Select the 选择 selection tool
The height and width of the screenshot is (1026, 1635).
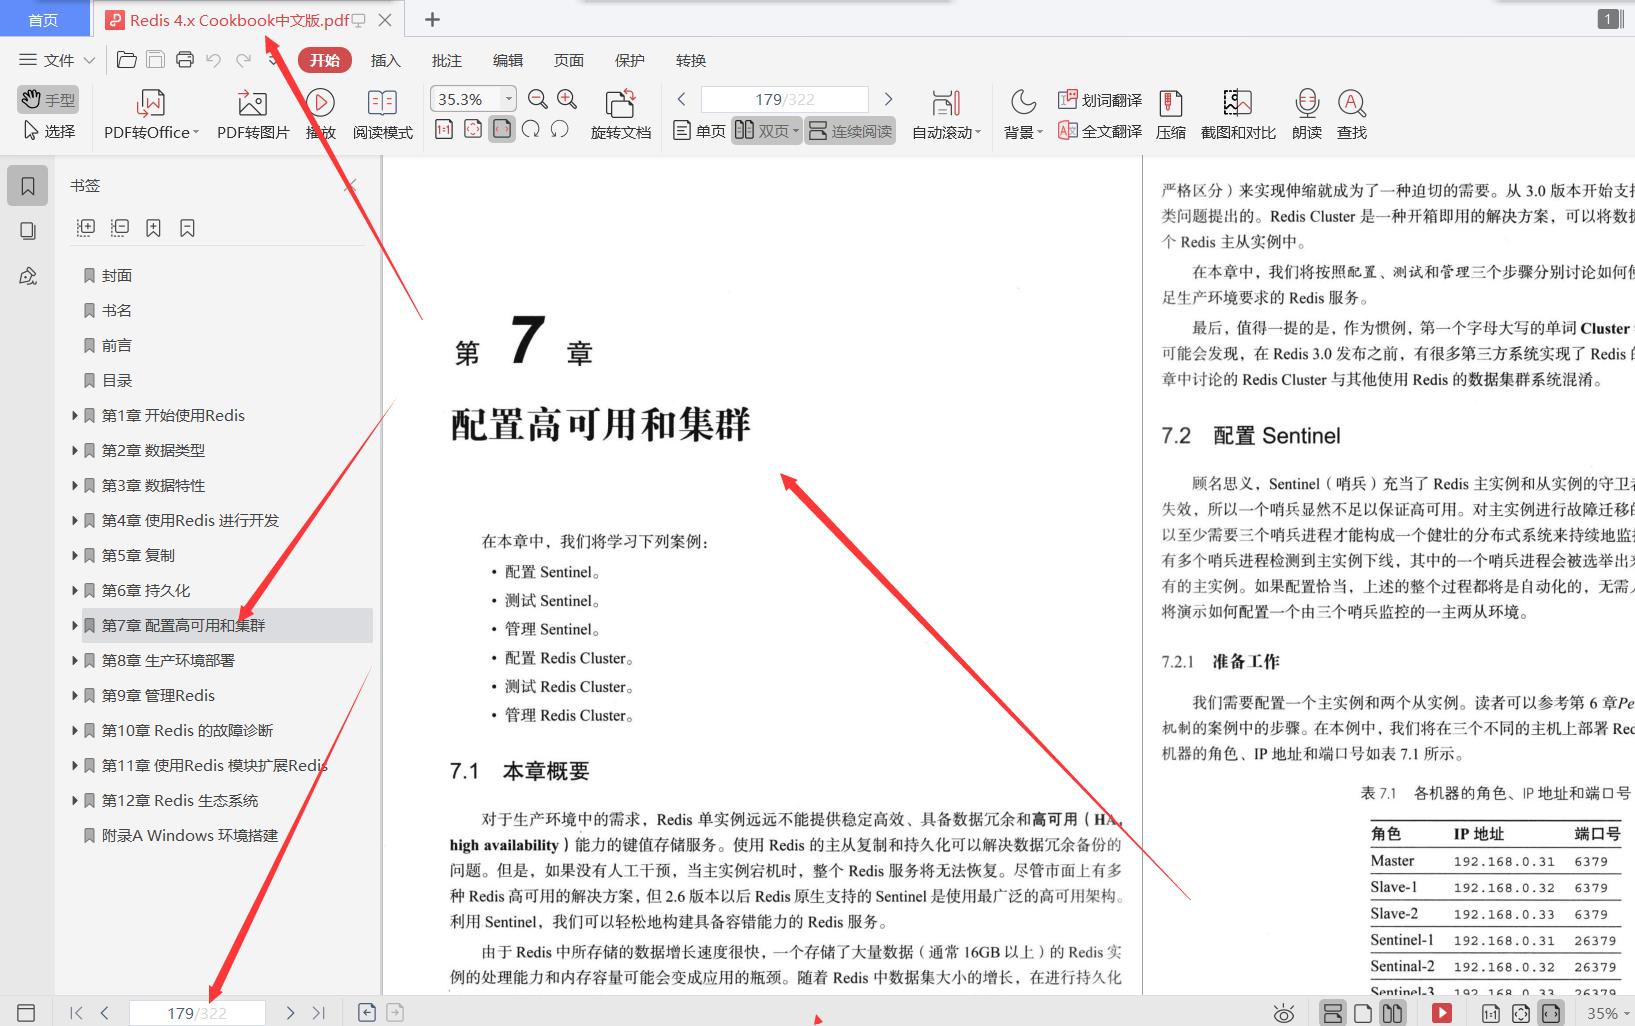click(48, 131)
